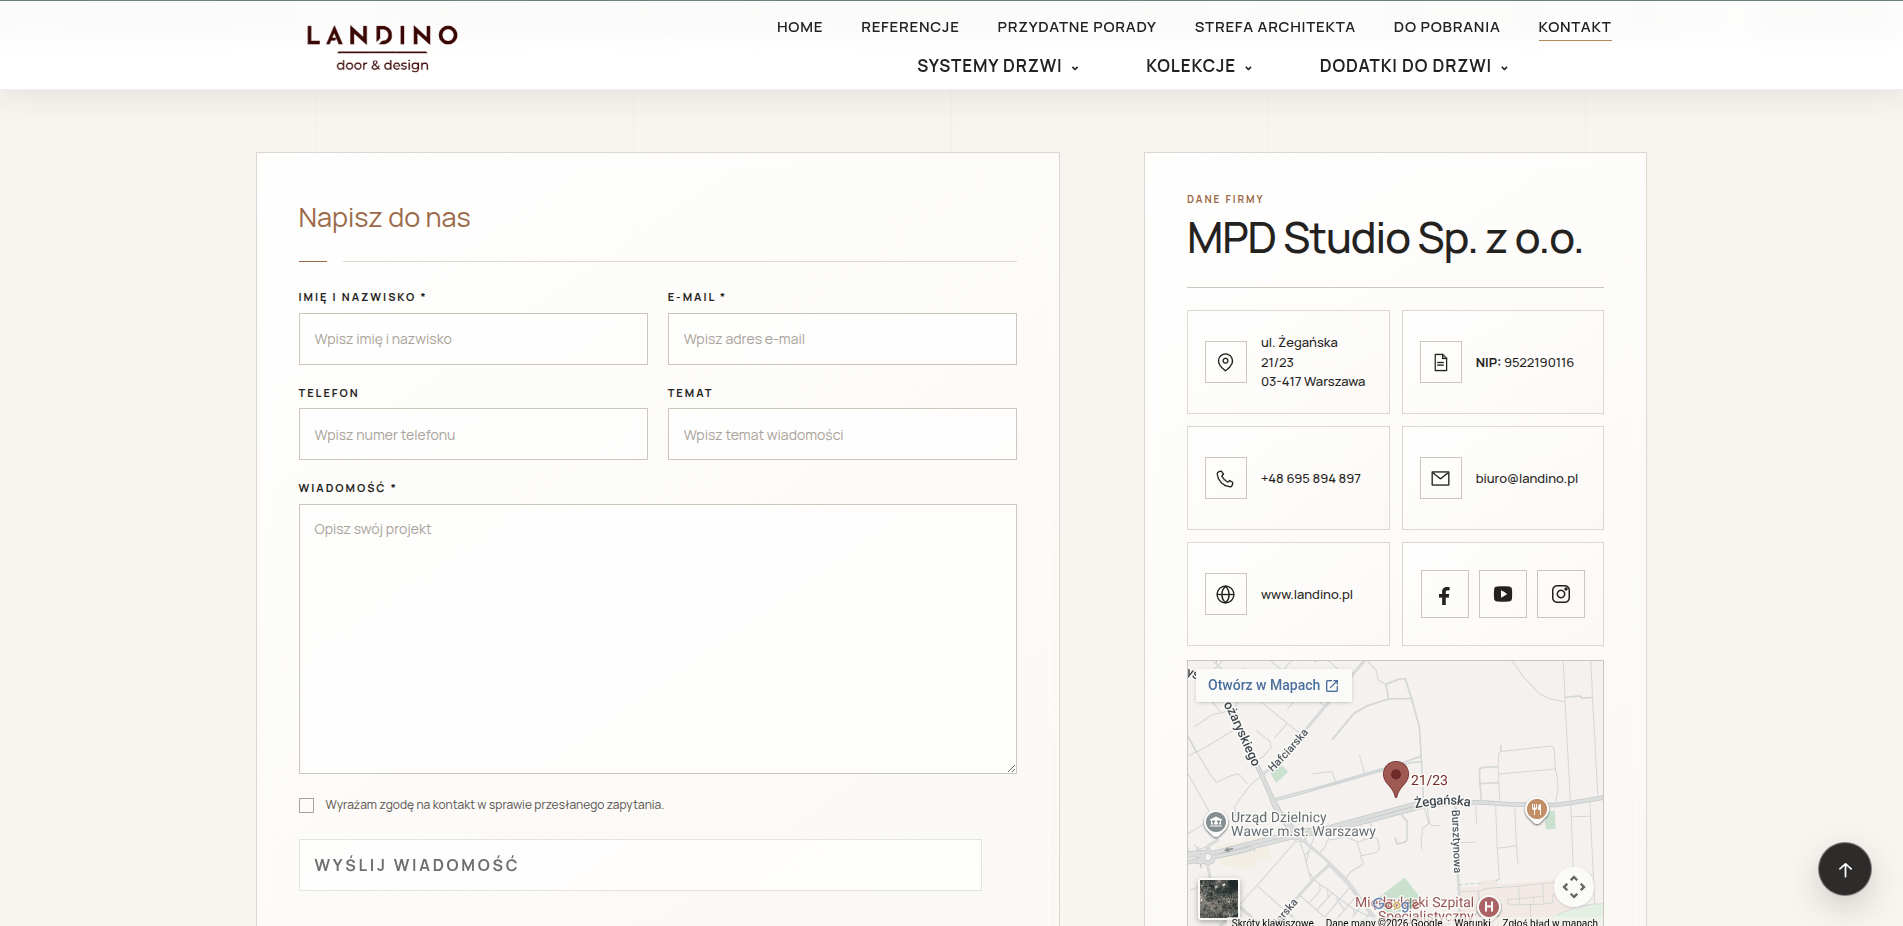Image resolution: width=1903 pixels, height=926 pixels.
Task: Click the ul. Żegańska 21/23 address text
Action: tap(1313, 362)
